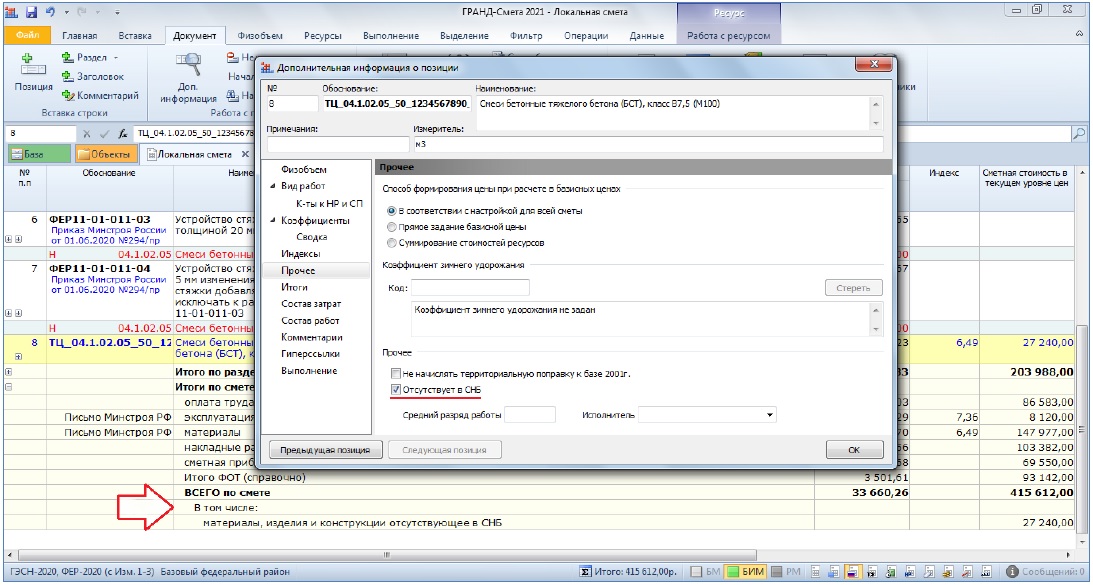Select Физобъем in dialog sidebar

coord(304,169)
